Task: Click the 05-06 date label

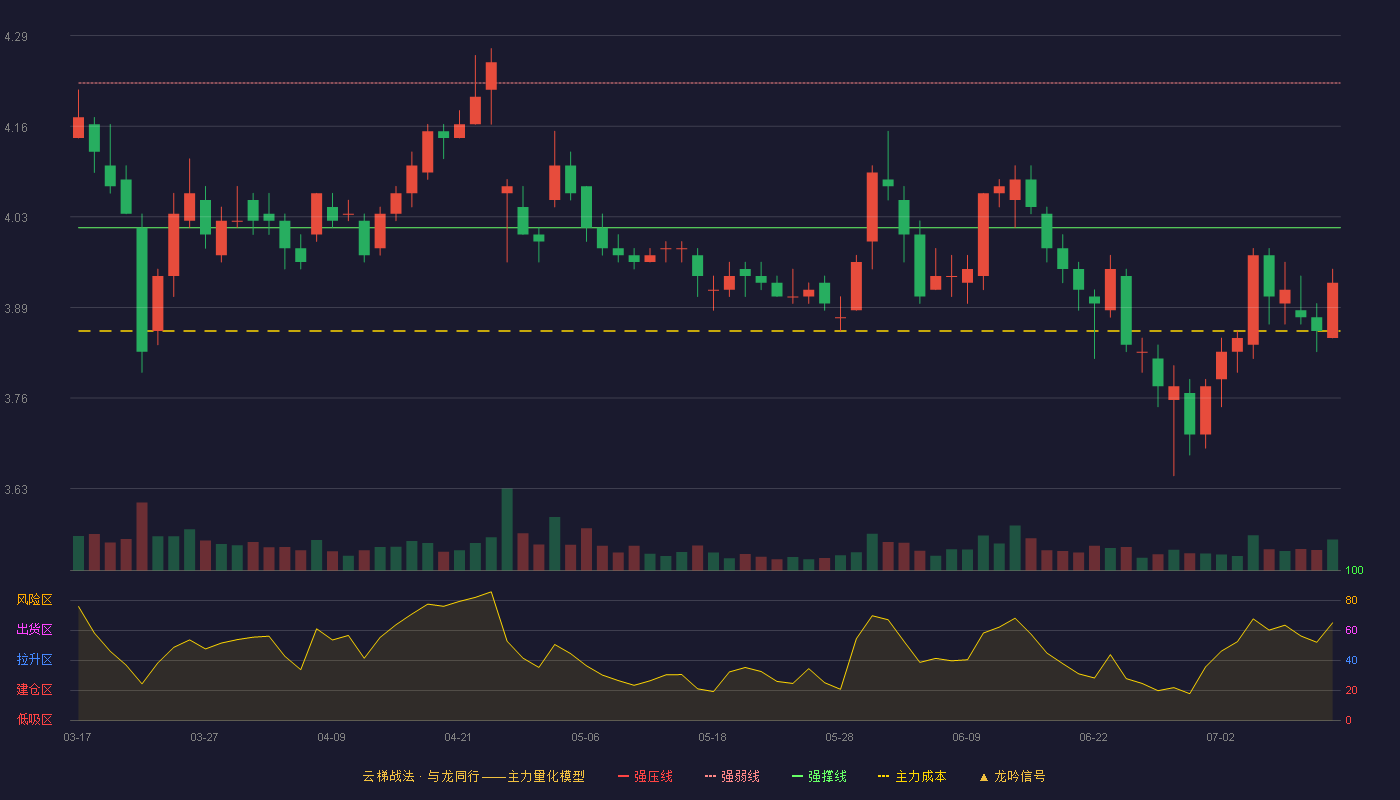Action: (x=585, y=737)
